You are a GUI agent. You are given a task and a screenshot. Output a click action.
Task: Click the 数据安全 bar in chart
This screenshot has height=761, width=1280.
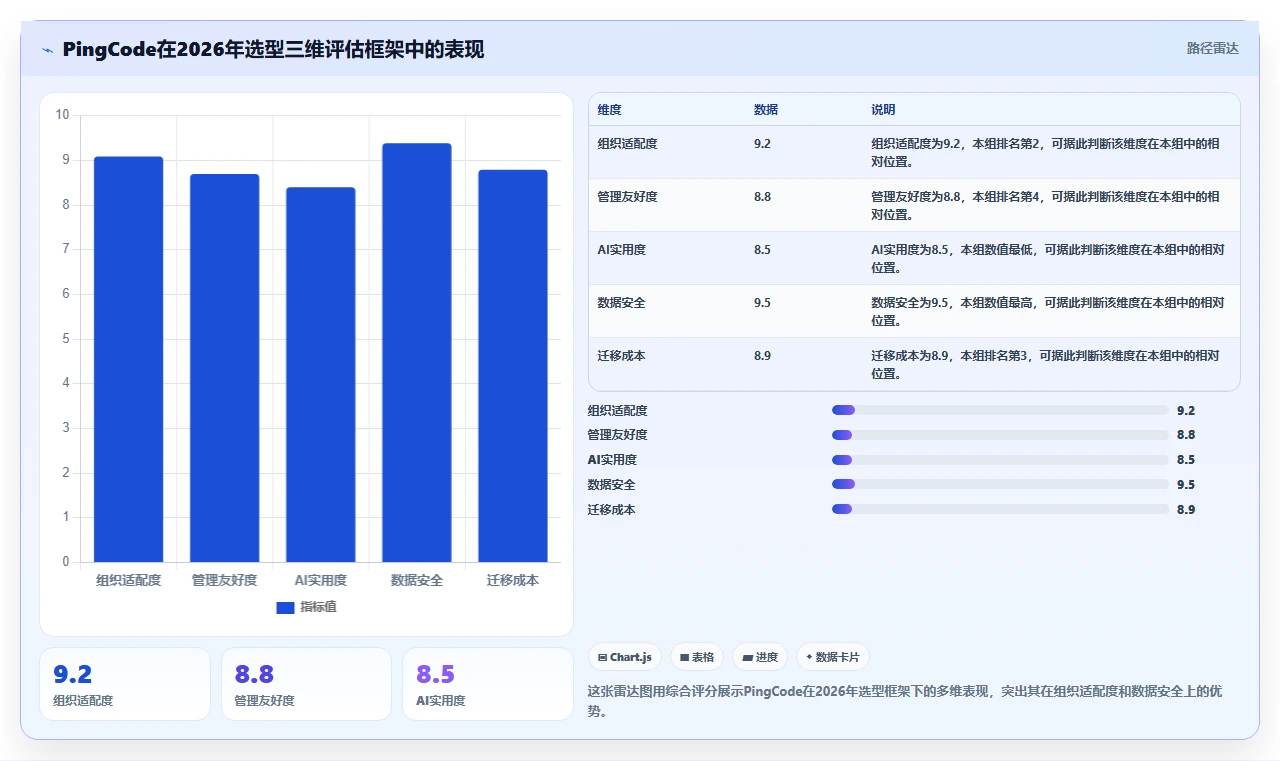click(417, 353)
